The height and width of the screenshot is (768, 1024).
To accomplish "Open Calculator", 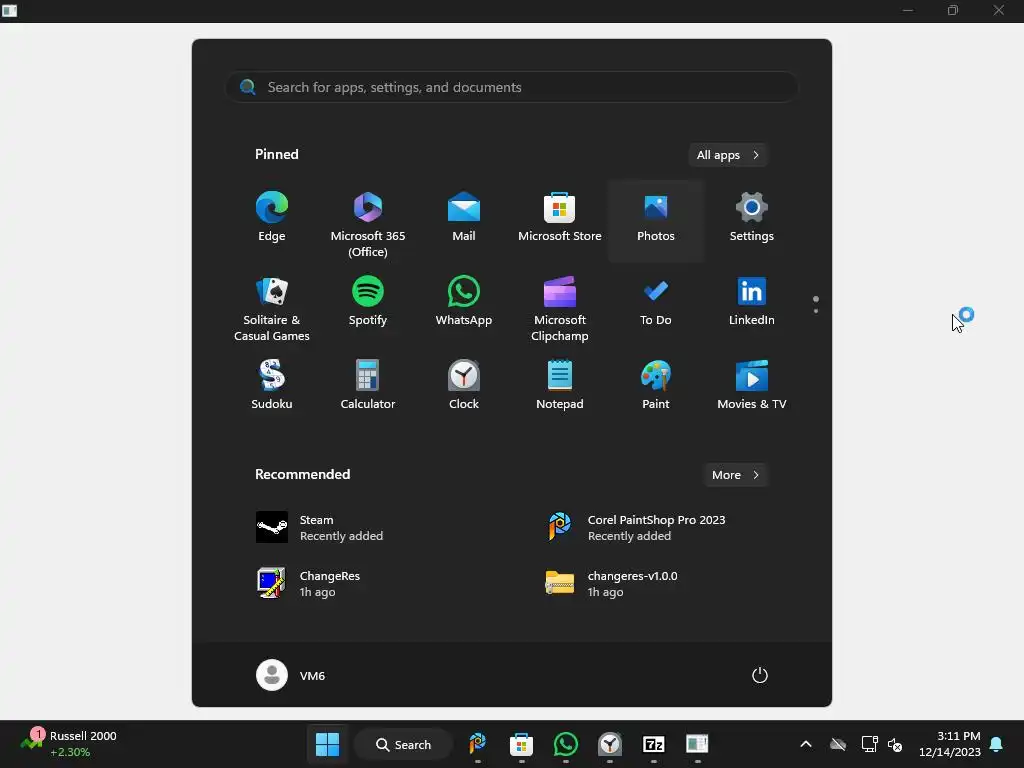I will pos(368,386).
